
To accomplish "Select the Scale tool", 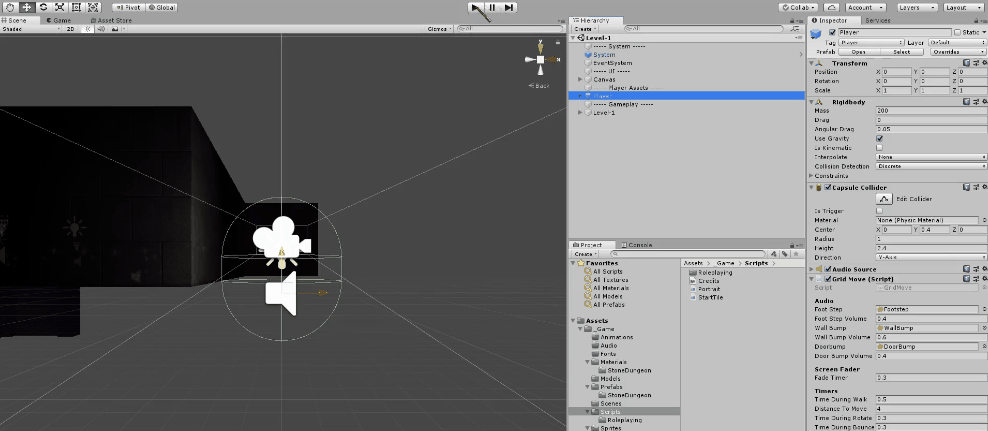I will click(59, 7).
